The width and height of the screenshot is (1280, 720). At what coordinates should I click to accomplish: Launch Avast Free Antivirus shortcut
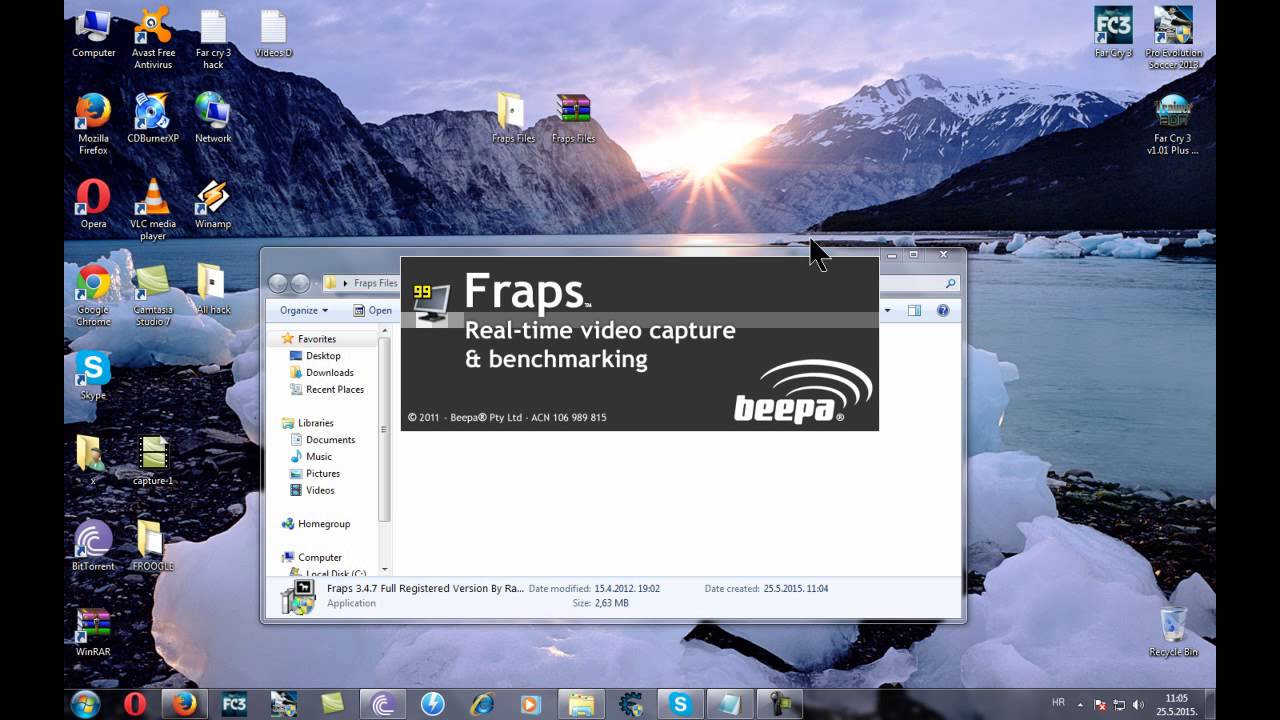pos(153,39)
